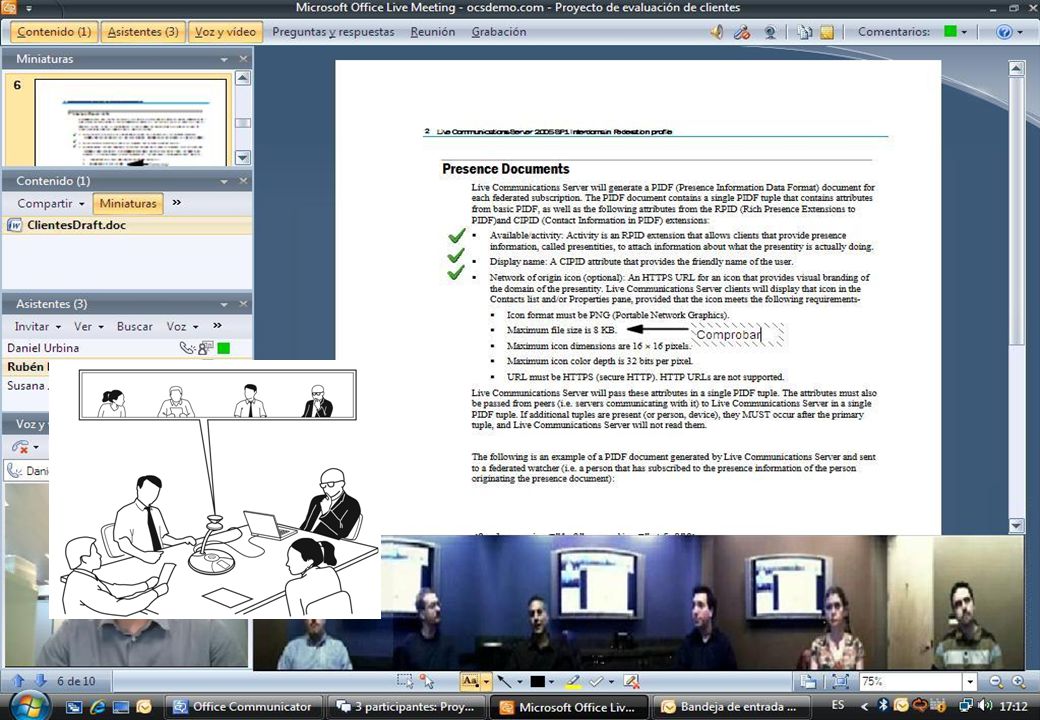
Task: Open the Reunión menu
Action: [432, 32]
